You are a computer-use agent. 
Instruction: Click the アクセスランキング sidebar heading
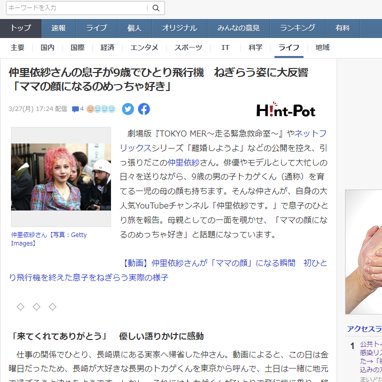click(x=364, y=329)
